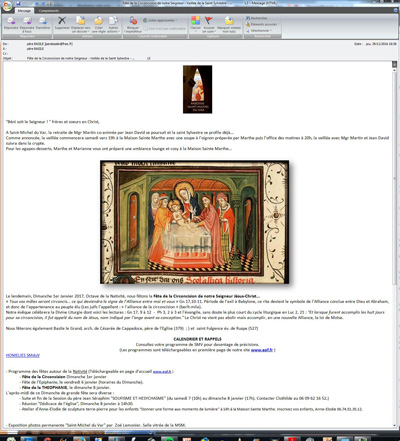Forward the message with Transférer
This screenshot has height=441, width=400.
point(43,24)
